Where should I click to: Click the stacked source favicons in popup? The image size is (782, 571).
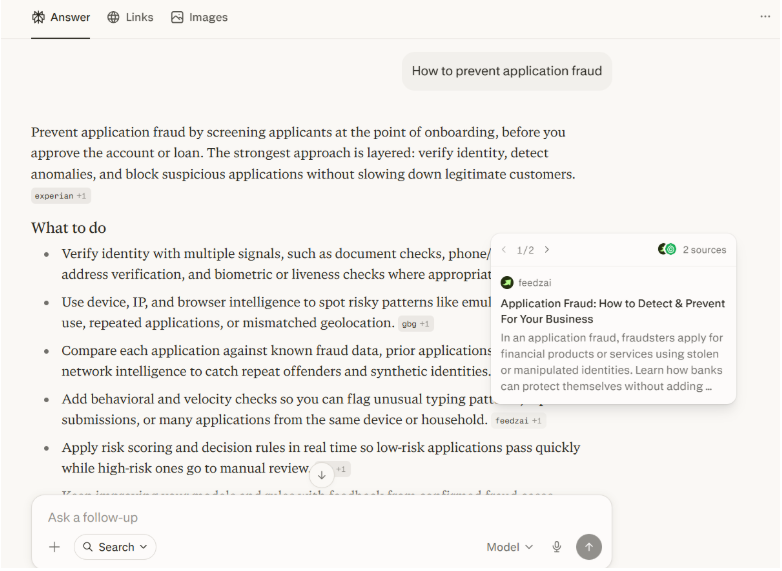point(667,249)
